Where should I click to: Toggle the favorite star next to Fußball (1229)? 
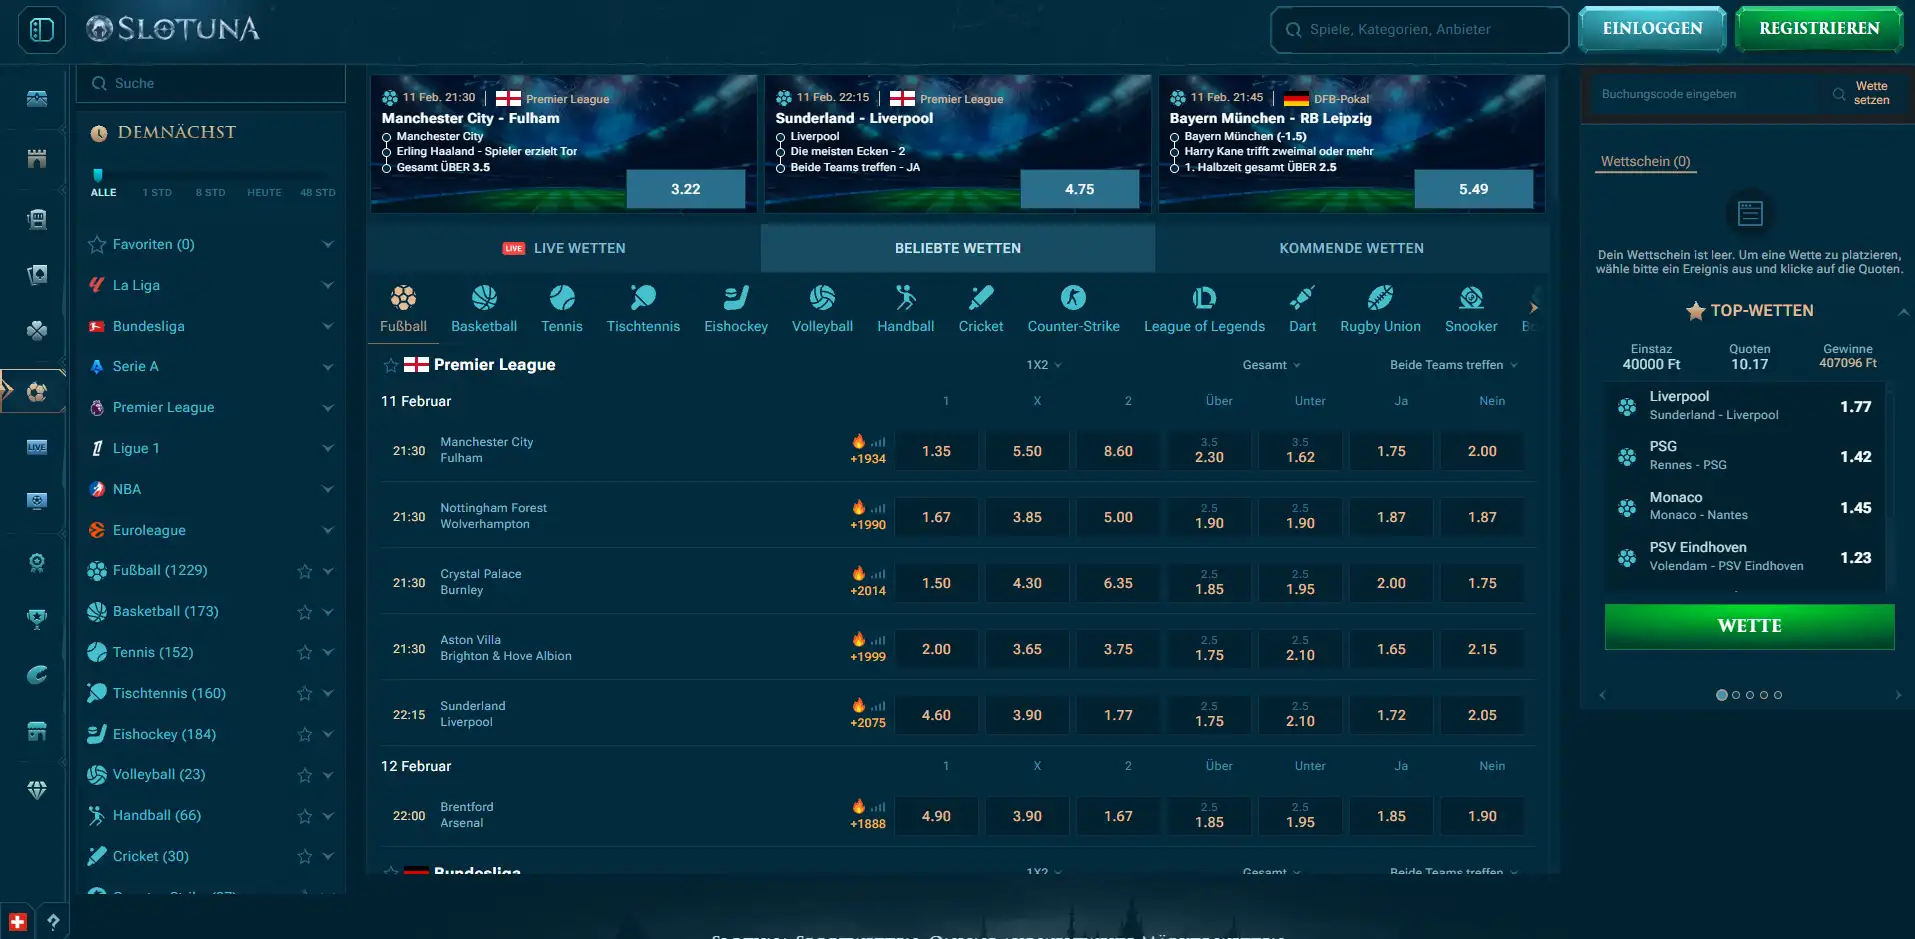pos(302,571)
